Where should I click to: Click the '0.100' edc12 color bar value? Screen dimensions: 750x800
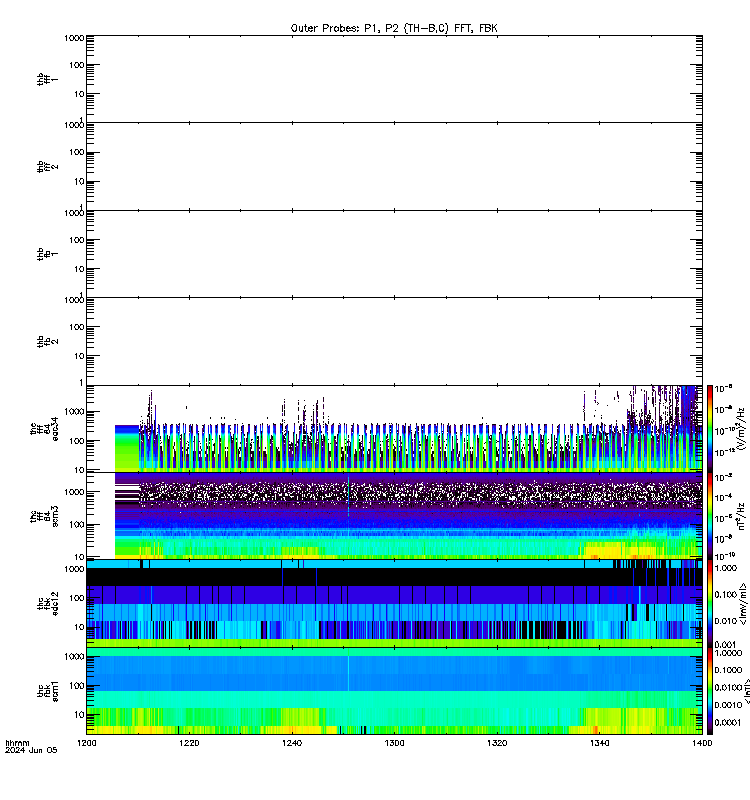[725, 594]
